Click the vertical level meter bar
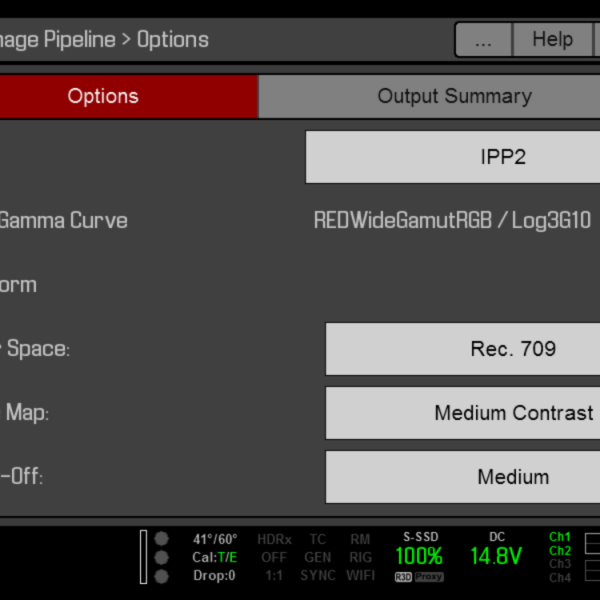Screen dimensions: 600x600 143,557
